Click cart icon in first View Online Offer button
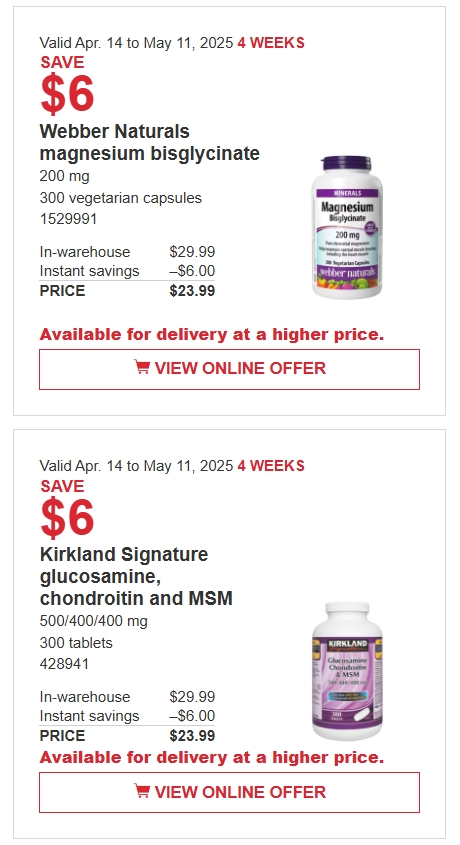 (x=142, y=368)
